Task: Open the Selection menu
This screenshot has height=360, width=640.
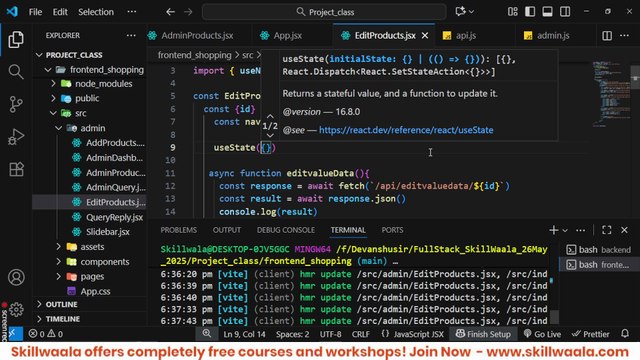Action: click(x=96, y=12)
